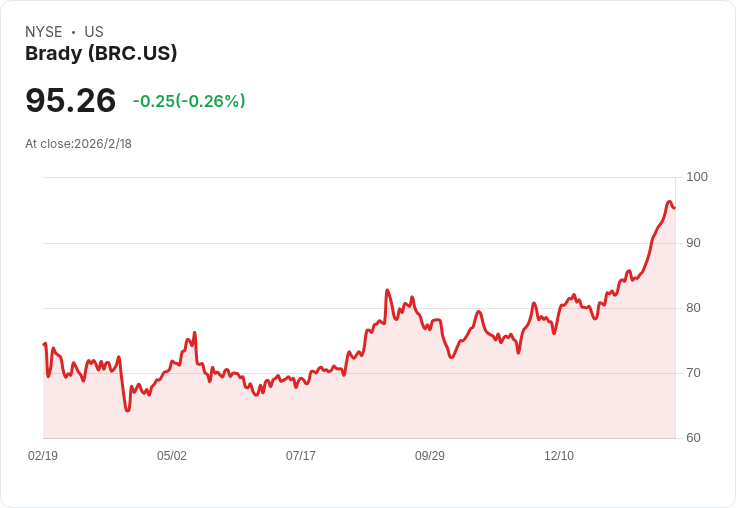The width and height of the screenshot is (736, 508).
Task: Click the 60 y-axis price label
Action: (x=694, y=438)
